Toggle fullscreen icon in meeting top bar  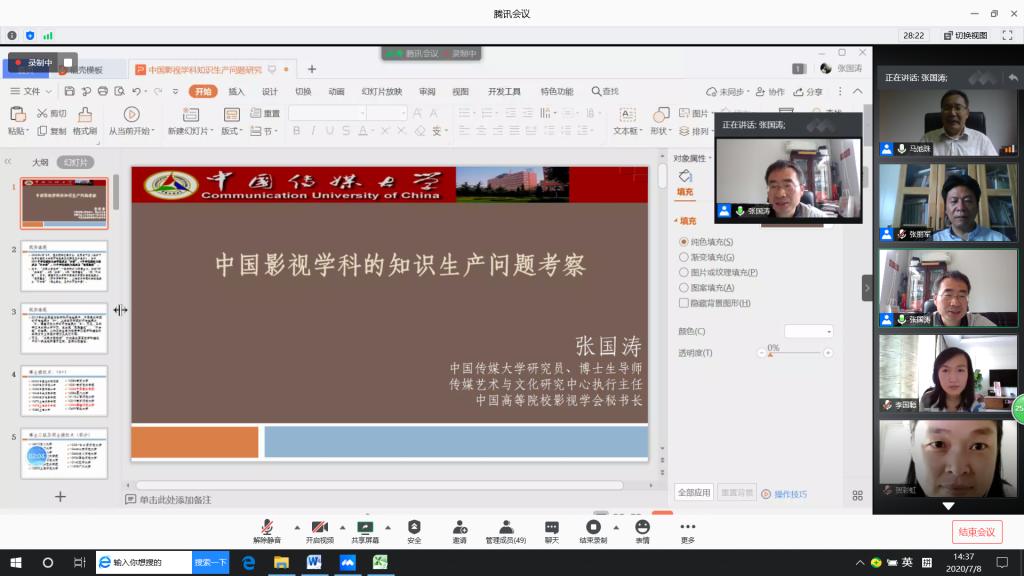(x=1007, y=35)
